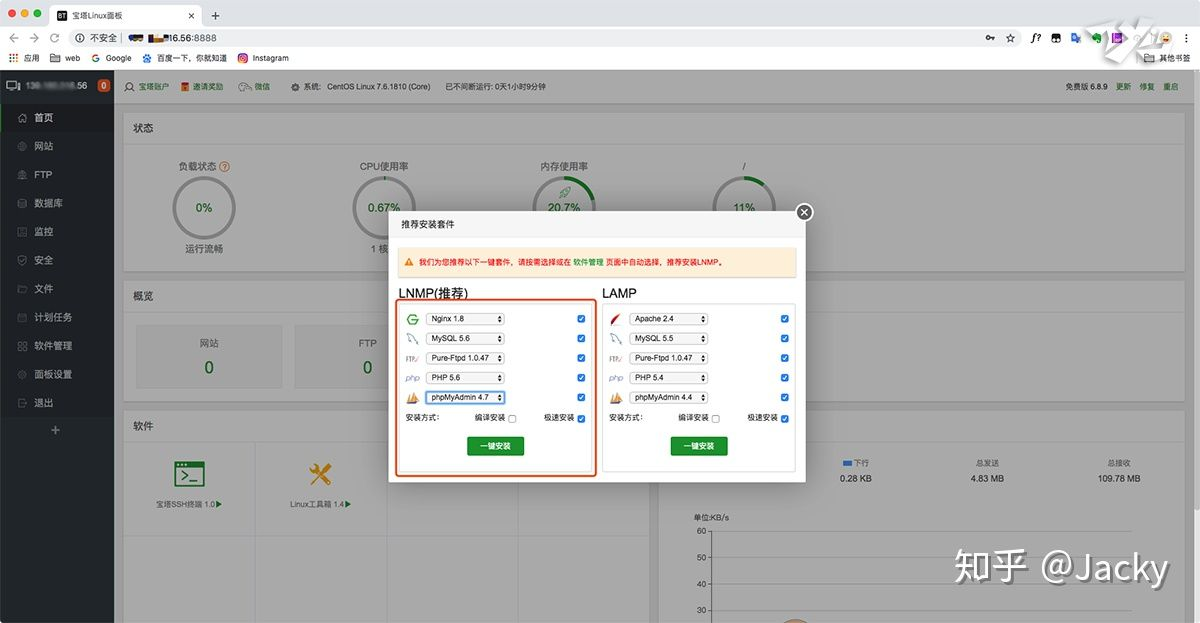Open the Google bookmark
This screenshot has width=1200, height=623.
111,58
